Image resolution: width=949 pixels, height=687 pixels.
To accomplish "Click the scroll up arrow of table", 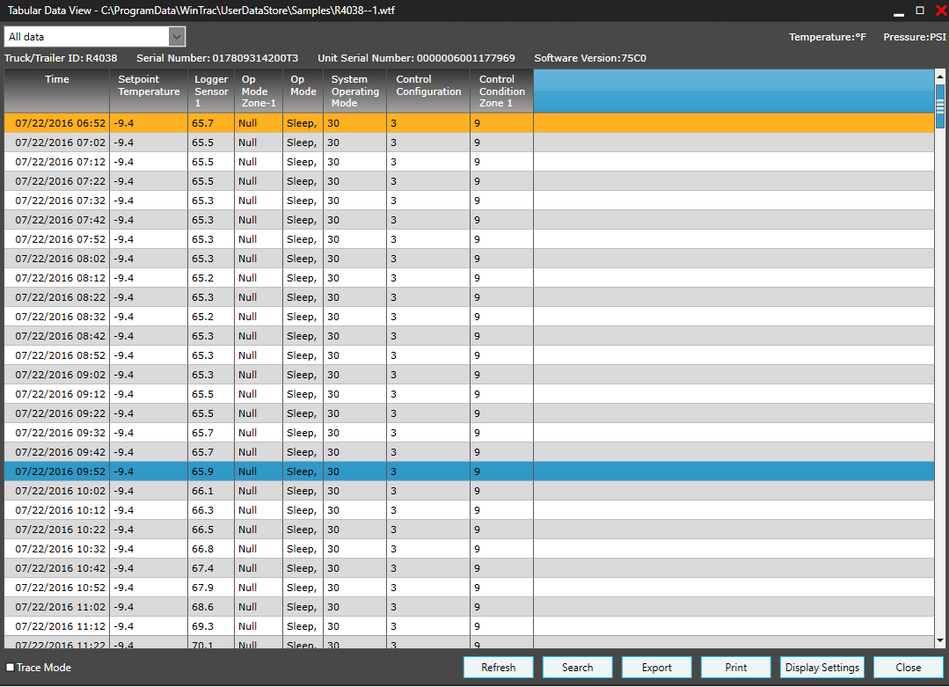I will point(940,76).
